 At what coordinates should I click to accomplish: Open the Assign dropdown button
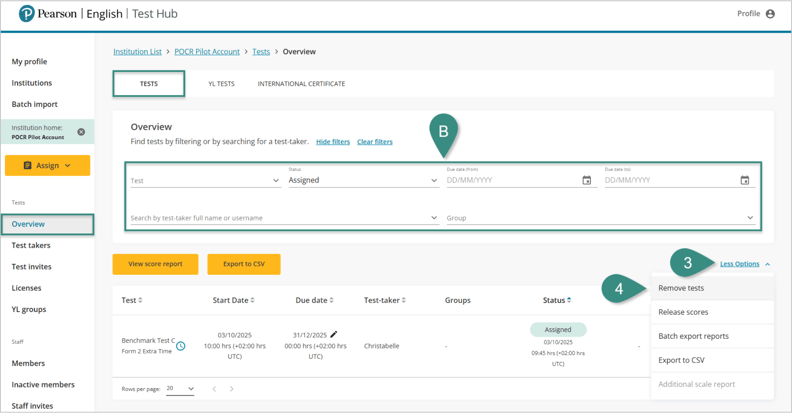(x=47, y=165)
